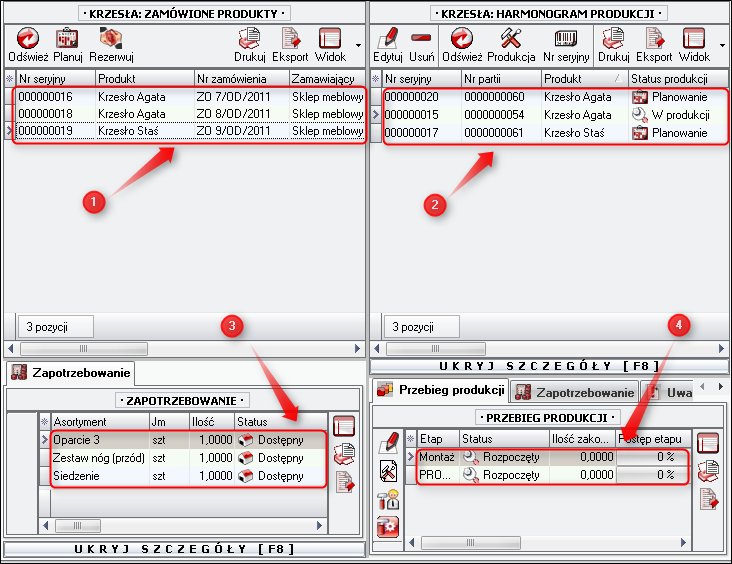Open toolbar overflow arrow in Harmonogram produkcji
This screenshot has height=564, width=732.
pos(722,45)
